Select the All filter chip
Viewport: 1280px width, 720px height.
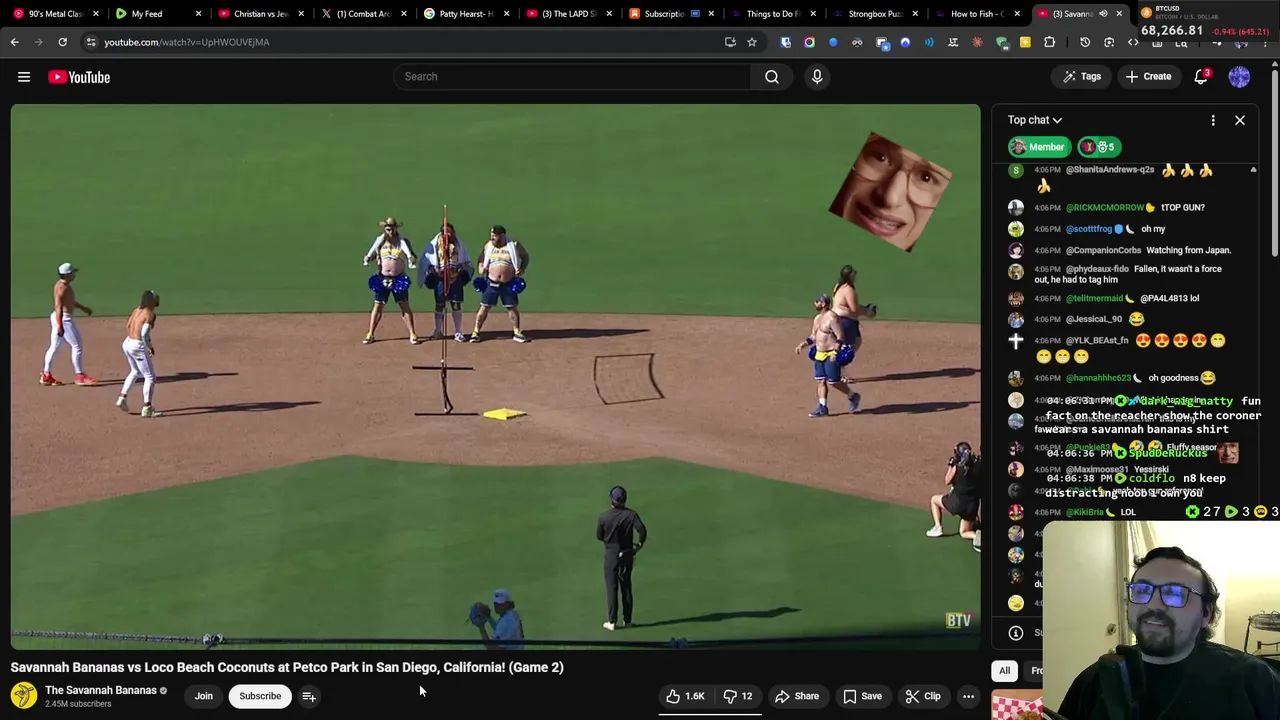pos(1004,671)
